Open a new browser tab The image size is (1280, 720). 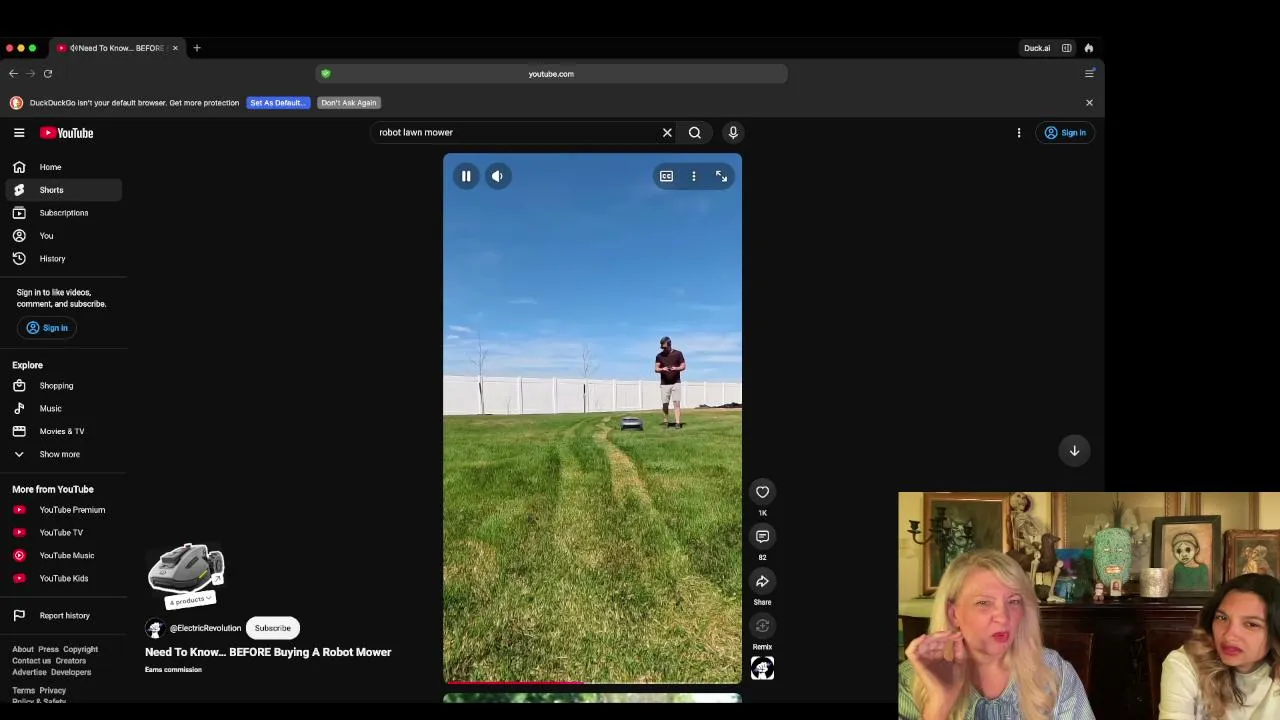tap(197, 48)
